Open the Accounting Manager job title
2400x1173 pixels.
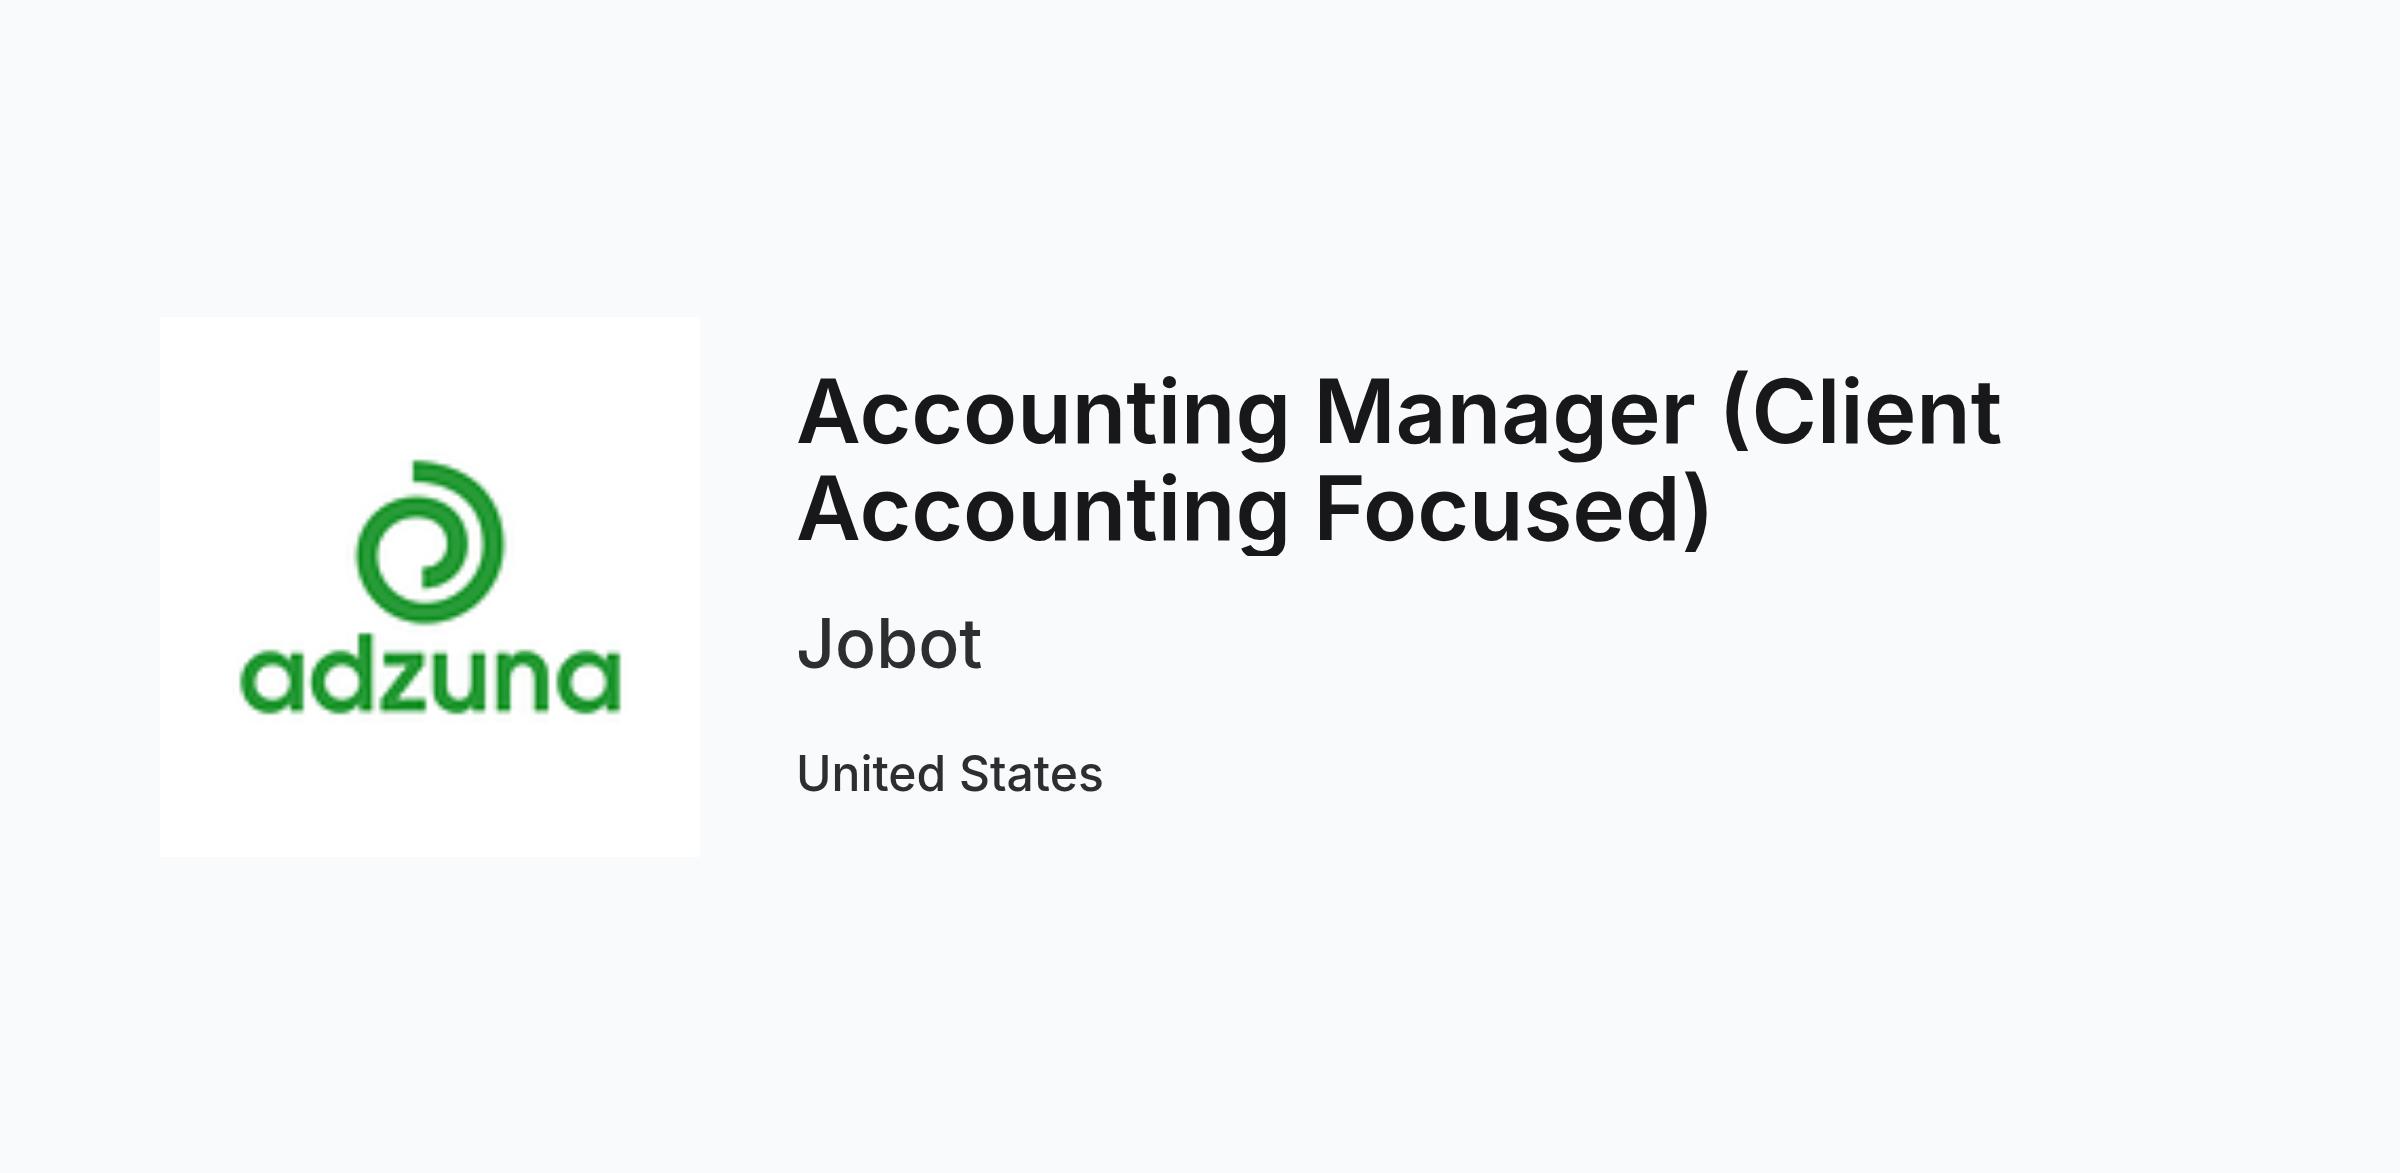(x=1399, y=460)
